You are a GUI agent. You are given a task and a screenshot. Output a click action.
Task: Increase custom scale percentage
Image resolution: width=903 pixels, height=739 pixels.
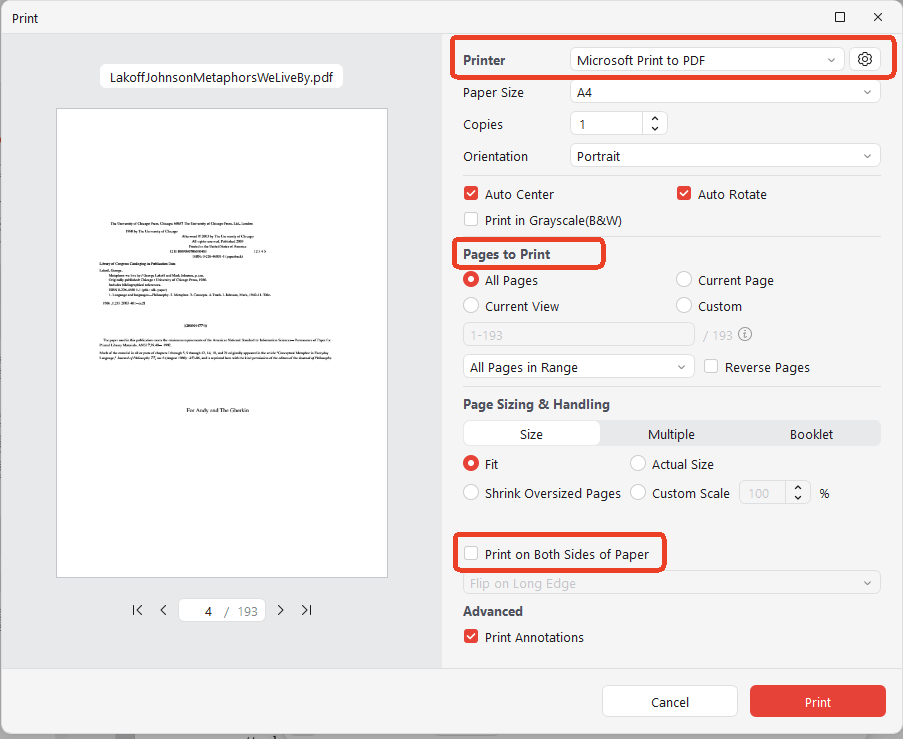pyautogui.click(x=798, y=487)
